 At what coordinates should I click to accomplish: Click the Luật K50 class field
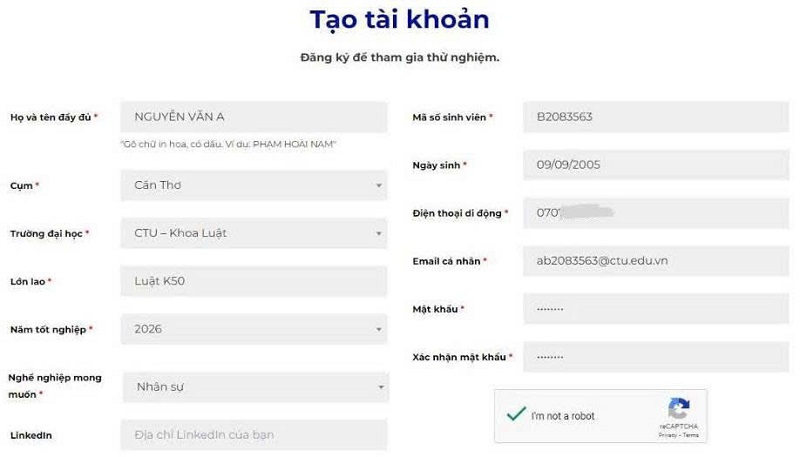click(254, 281)
